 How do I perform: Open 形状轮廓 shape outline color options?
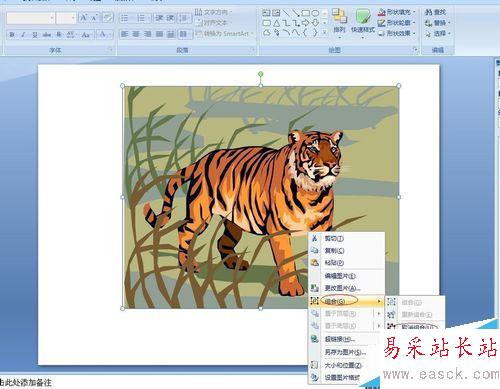(x=397, y=23)
